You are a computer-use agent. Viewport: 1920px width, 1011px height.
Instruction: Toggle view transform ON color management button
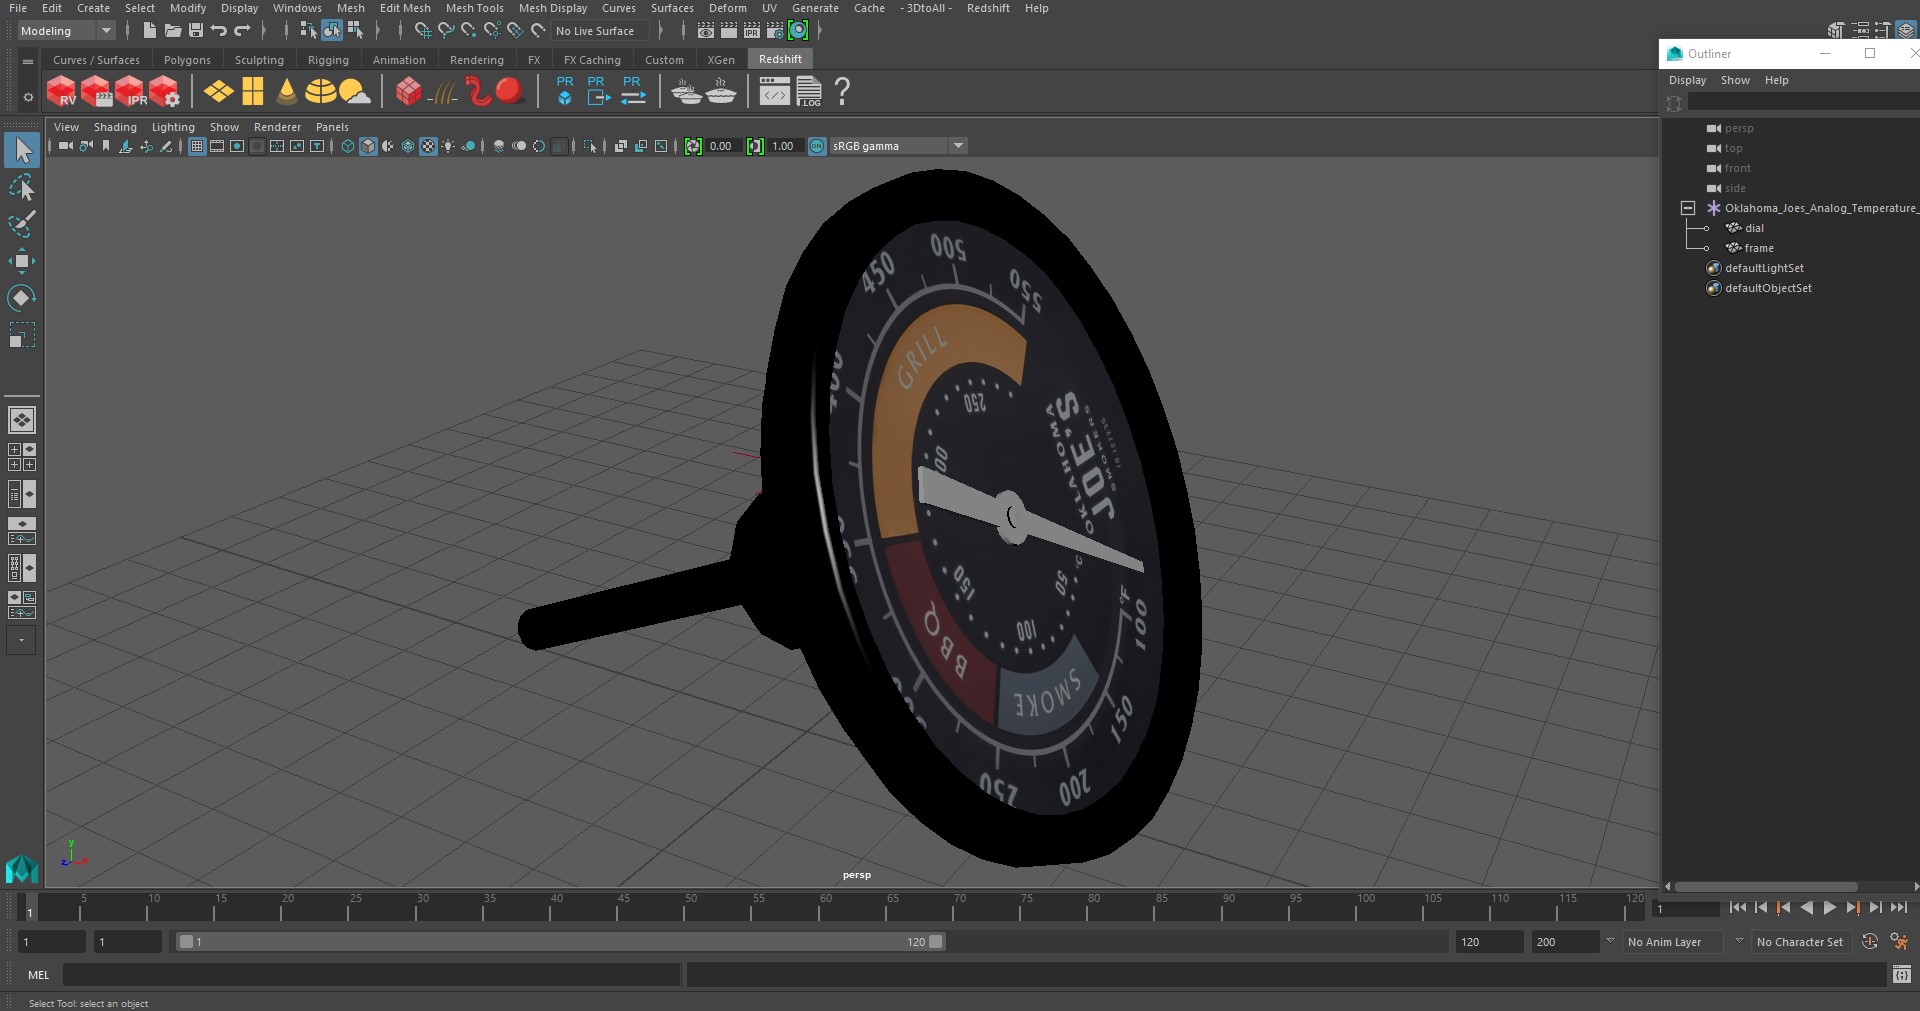click(817, 146)
